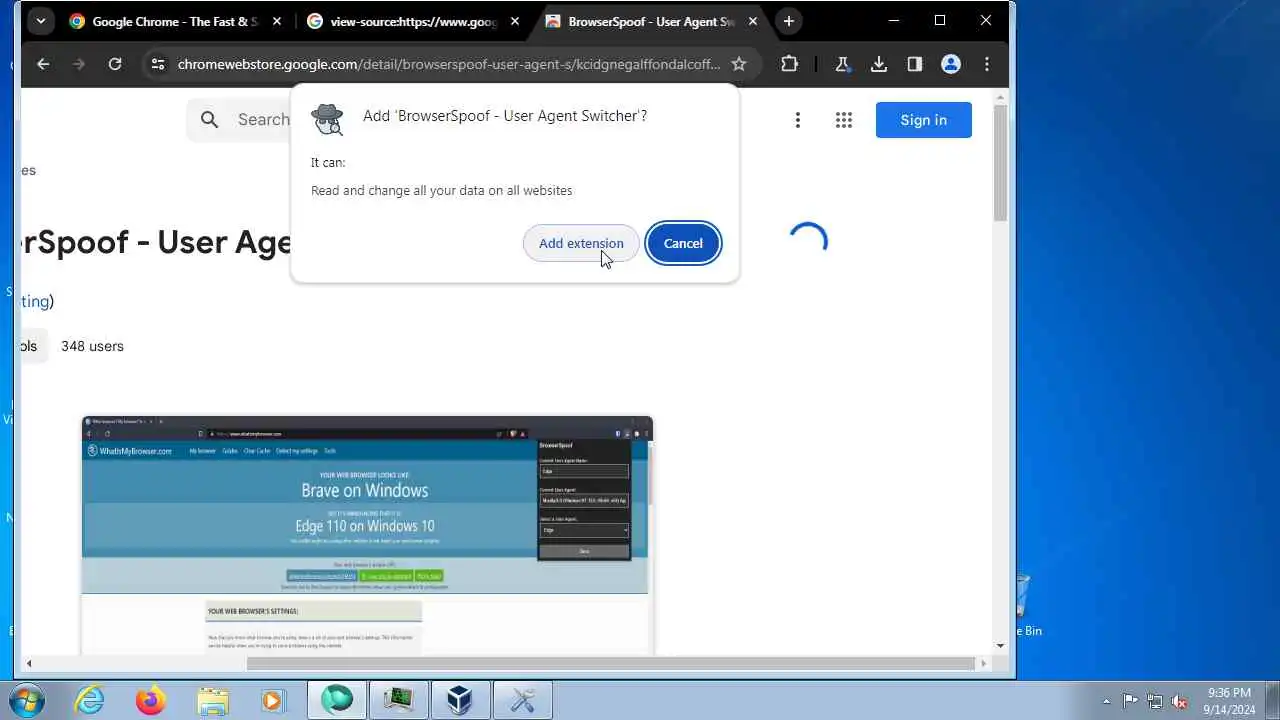Open the web store three-dot menu
Viewport: 1280px width, 720px height.
(797, 120)
